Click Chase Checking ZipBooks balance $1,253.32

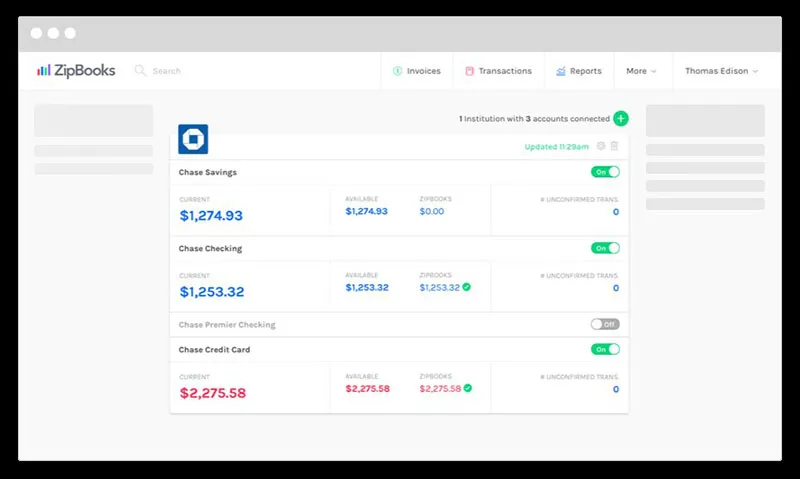(439, 287)
